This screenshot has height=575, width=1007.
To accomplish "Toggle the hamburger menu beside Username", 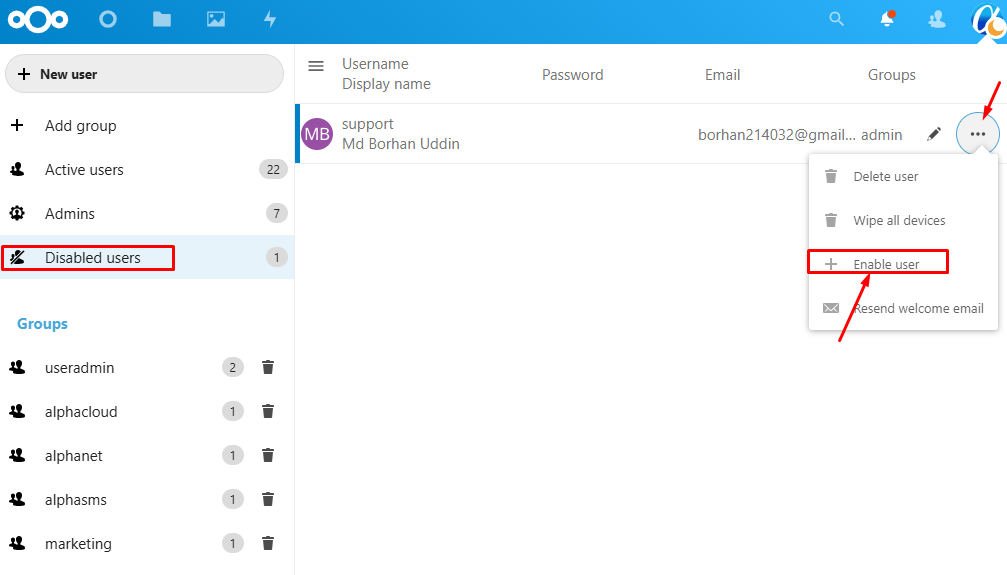I will coord(316,66).
